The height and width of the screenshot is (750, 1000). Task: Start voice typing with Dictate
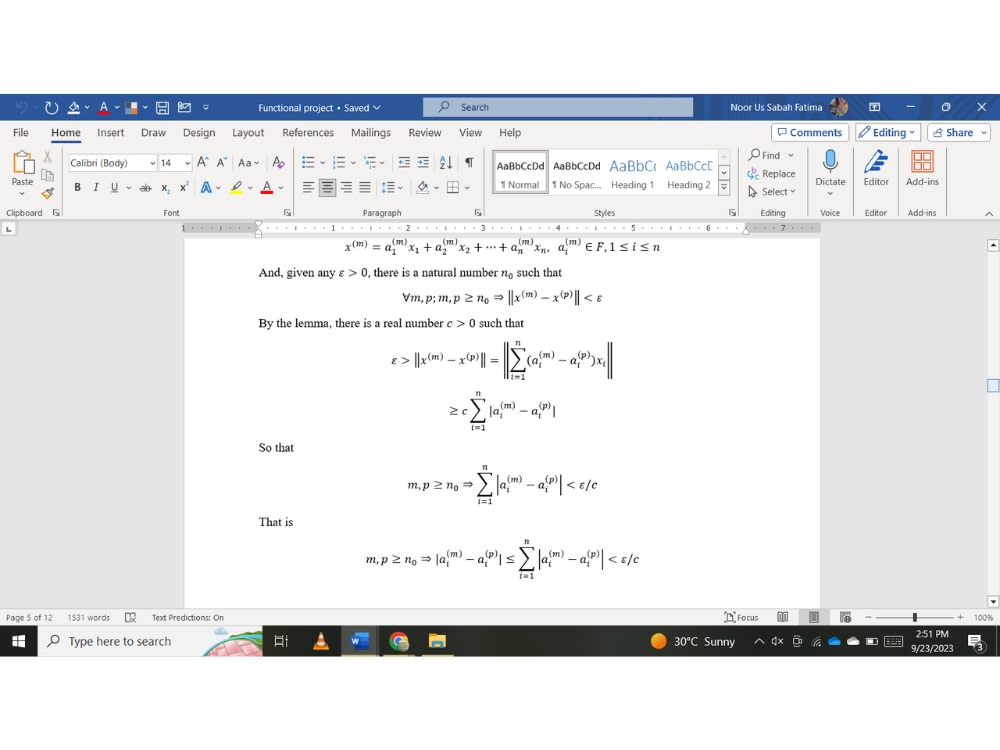(x=831, y=170)
